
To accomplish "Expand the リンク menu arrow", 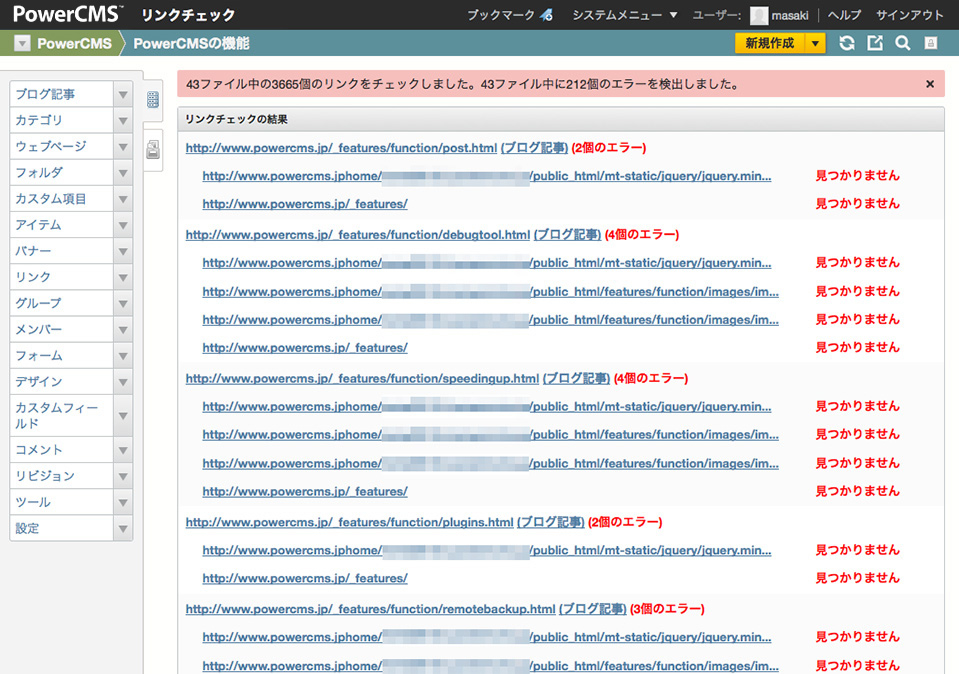I will (x=123, y=278).
